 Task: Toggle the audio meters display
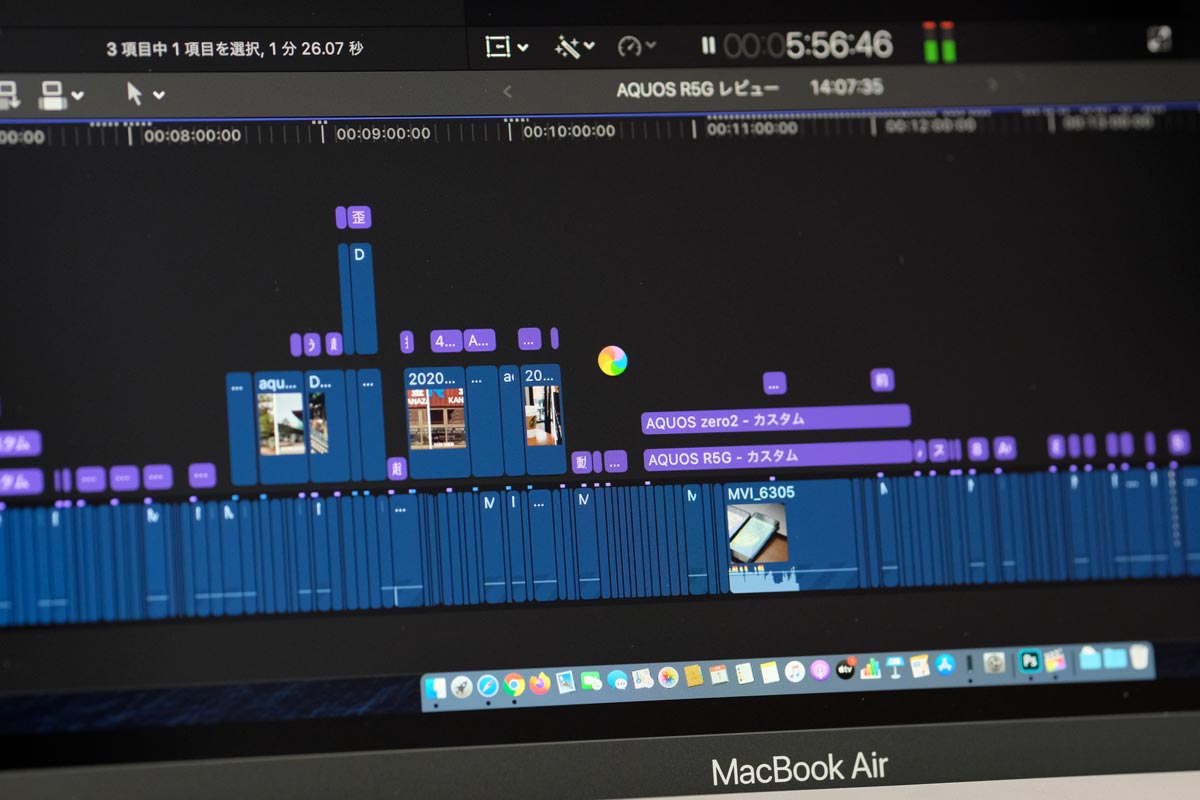coord(939,43)
